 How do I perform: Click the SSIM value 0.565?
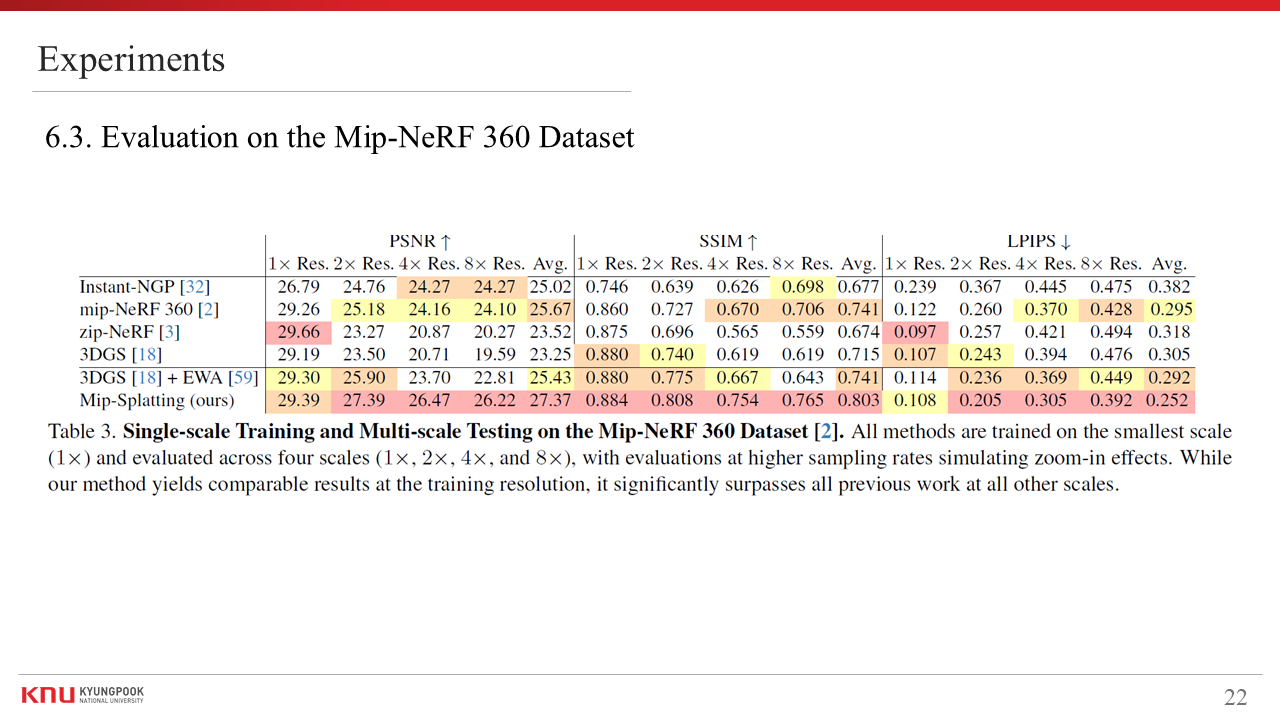point(737,332)
